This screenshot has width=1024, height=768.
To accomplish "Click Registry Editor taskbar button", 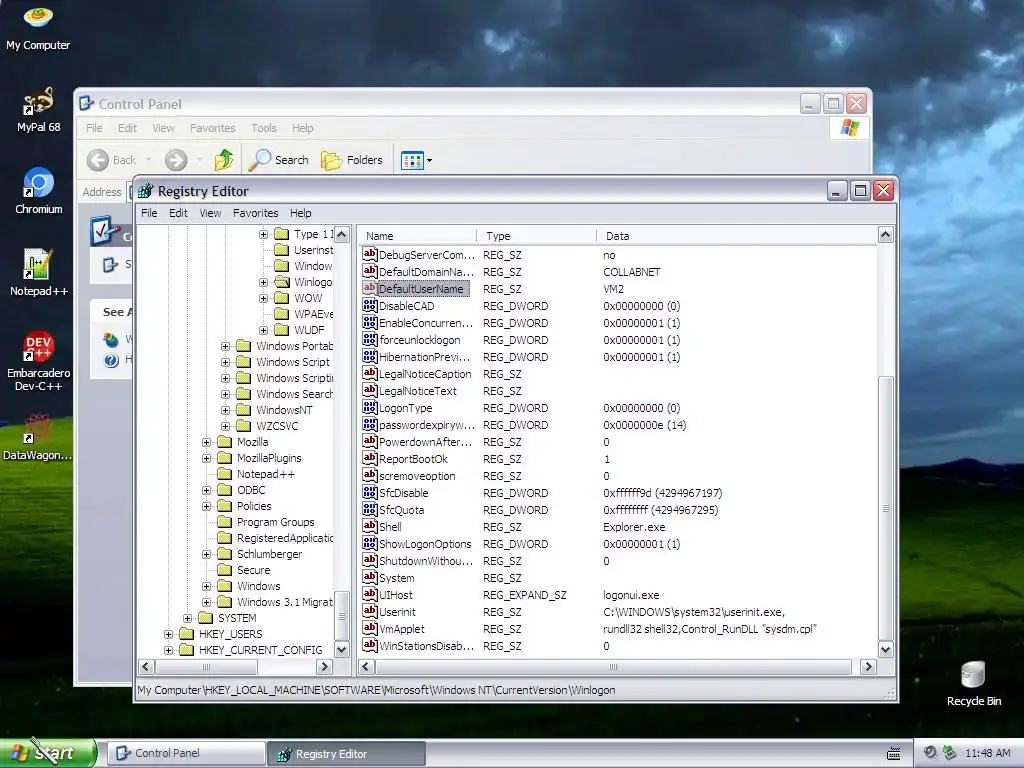I will (346, 754).
